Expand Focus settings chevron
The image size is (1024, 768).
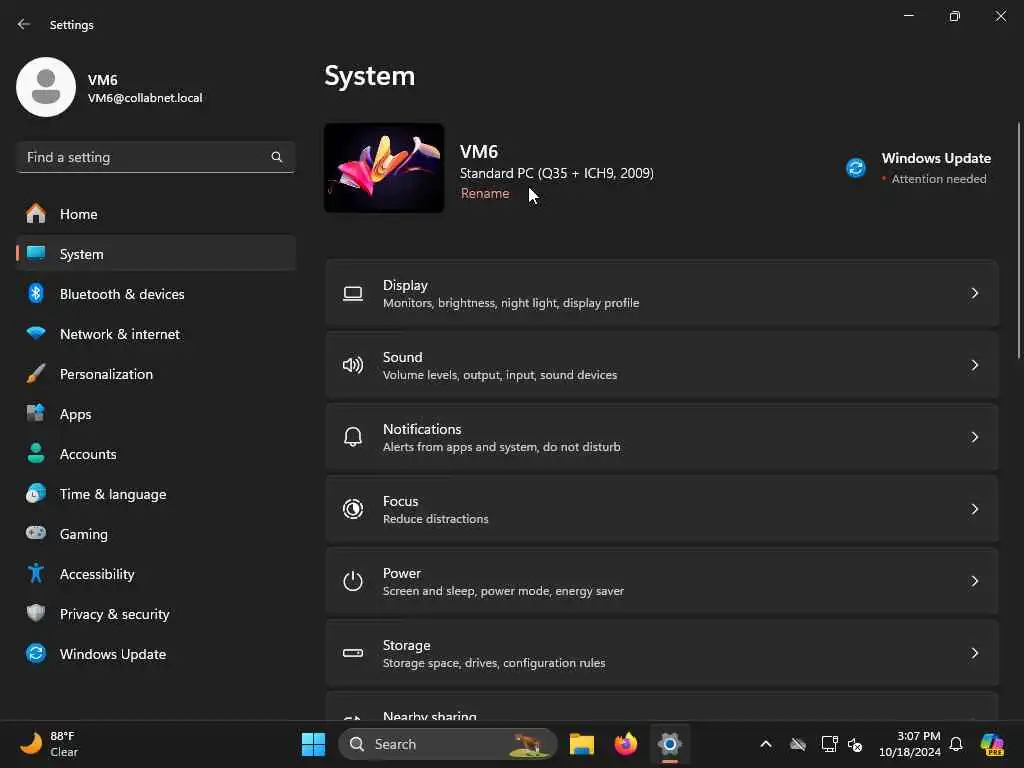[x=974, y=509]
